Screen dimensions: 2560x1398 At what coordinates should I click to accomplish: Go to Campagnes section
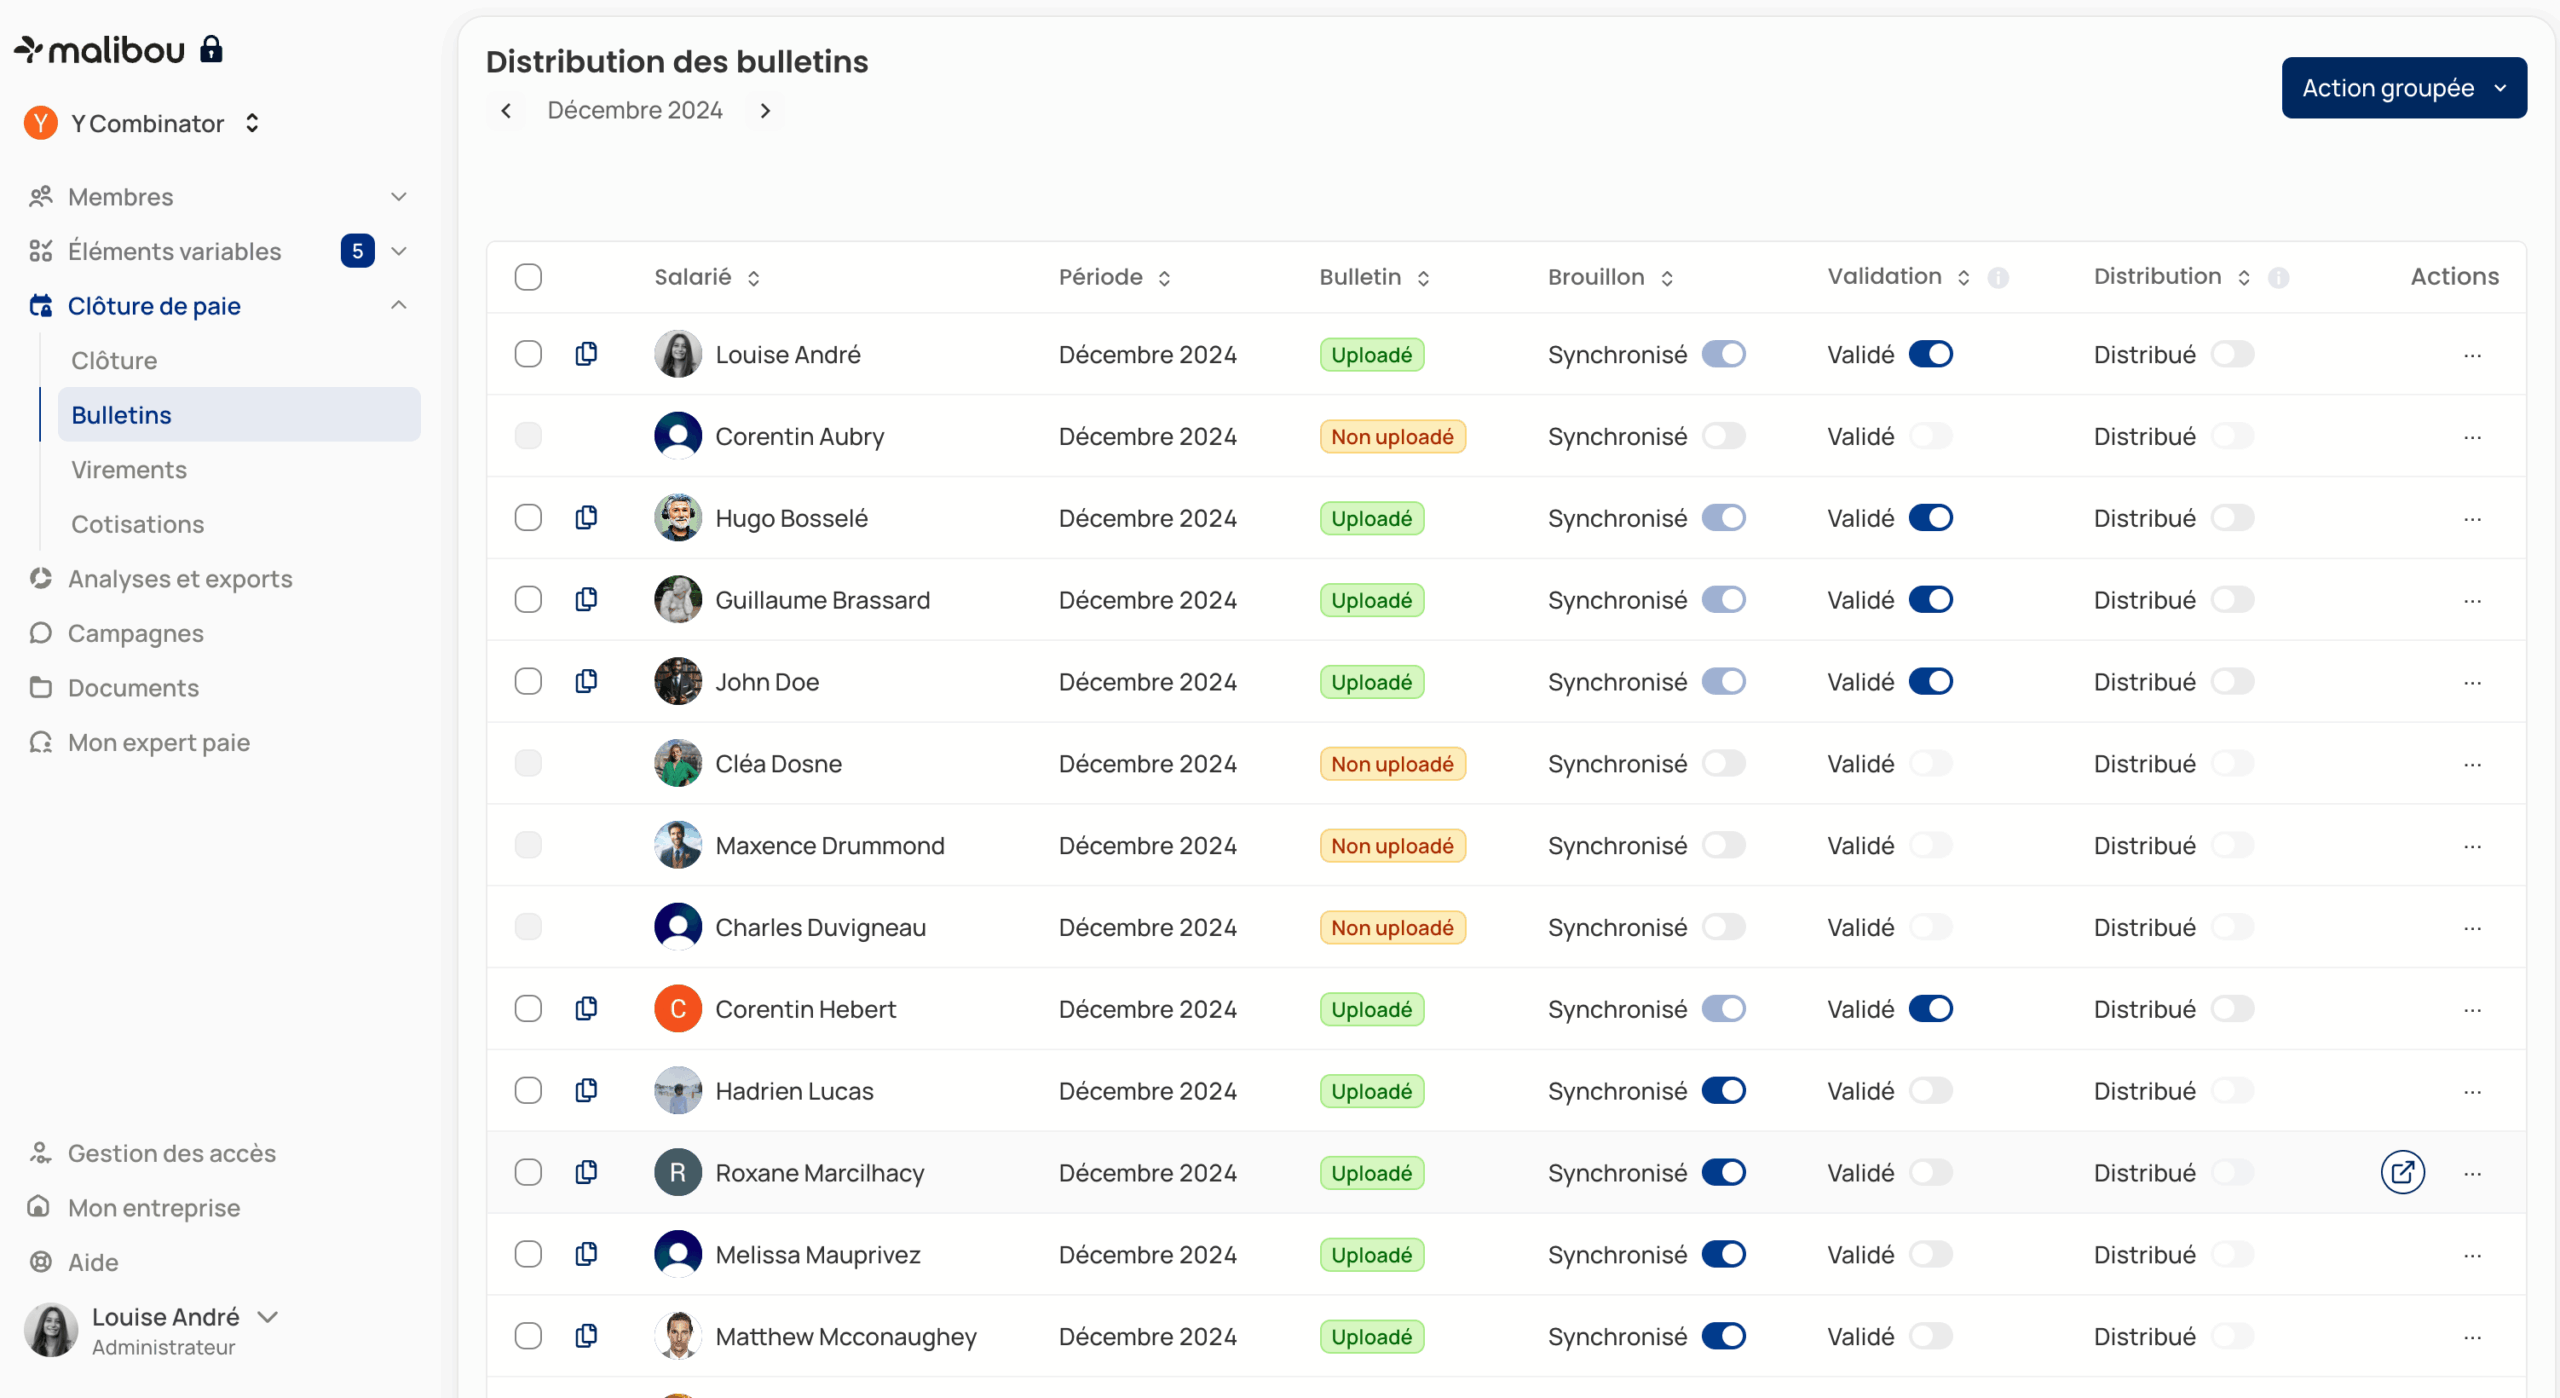(x=135, y=633)
